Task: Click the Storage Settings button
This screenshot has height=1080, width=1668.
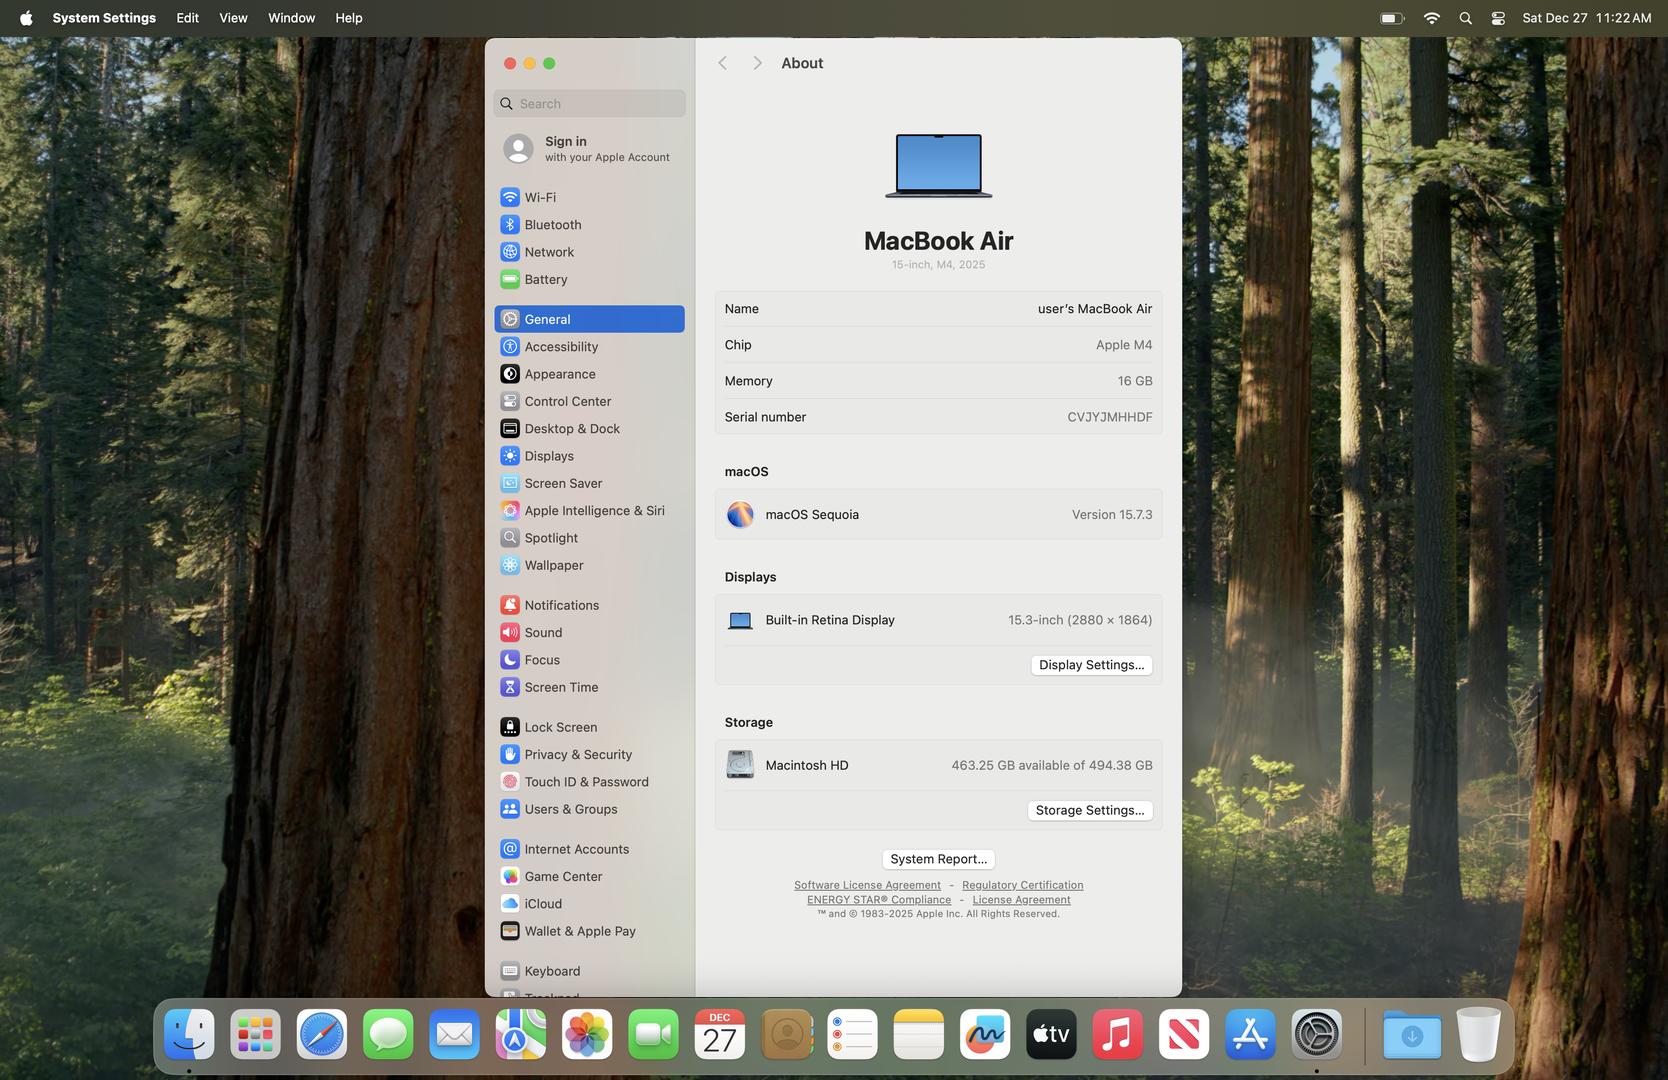Action: click(1089, 811)
